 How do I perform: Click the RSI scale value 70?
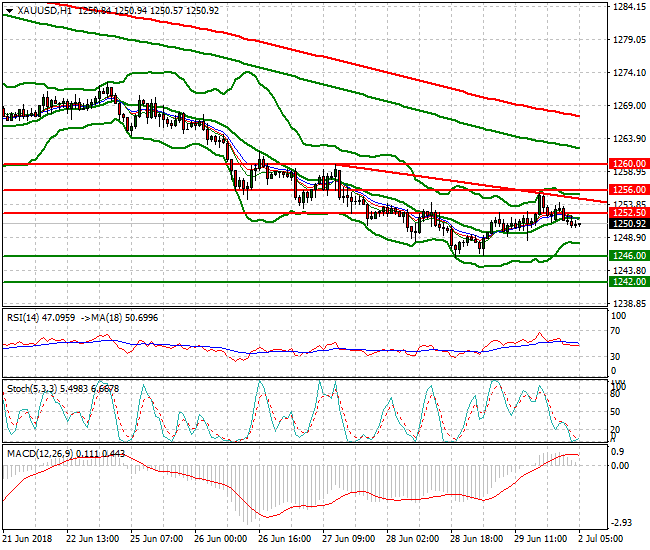616,331
